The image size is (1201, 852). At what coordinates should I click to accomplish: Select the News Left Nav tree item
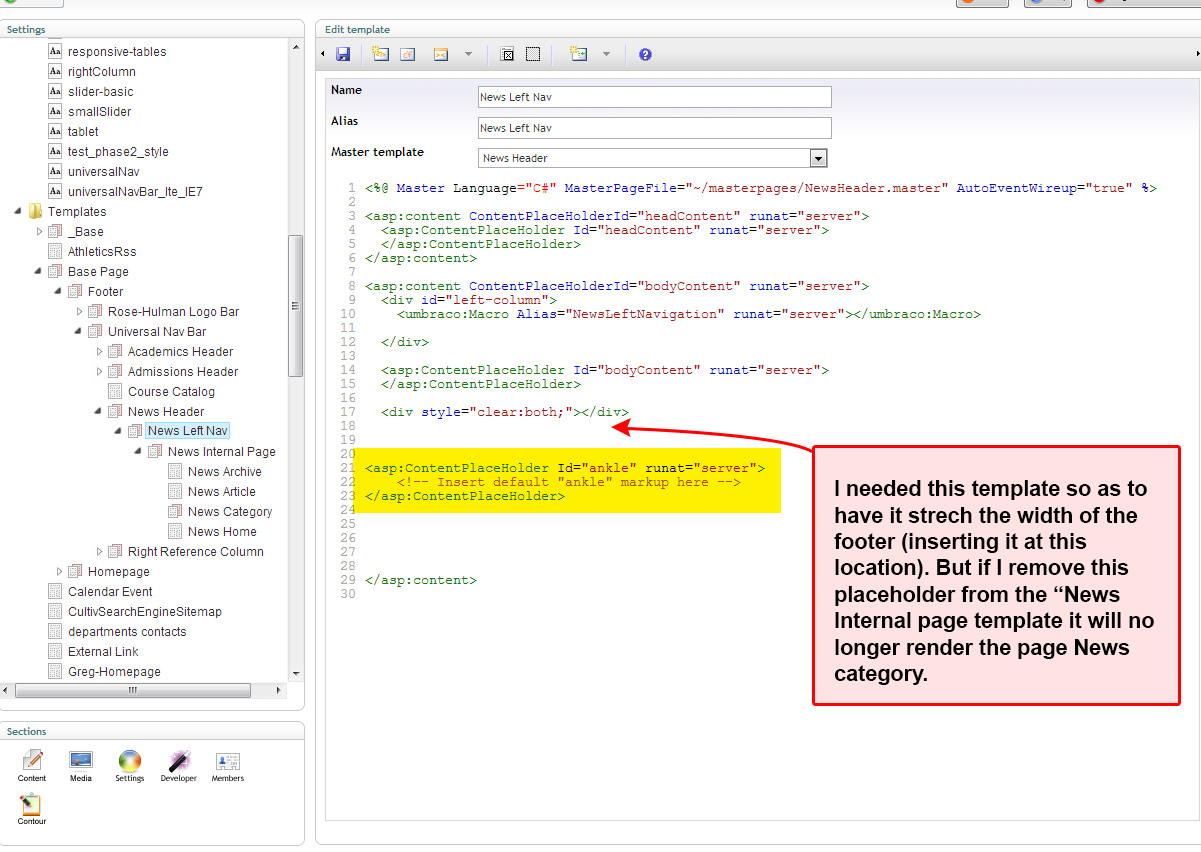(188, 431)
